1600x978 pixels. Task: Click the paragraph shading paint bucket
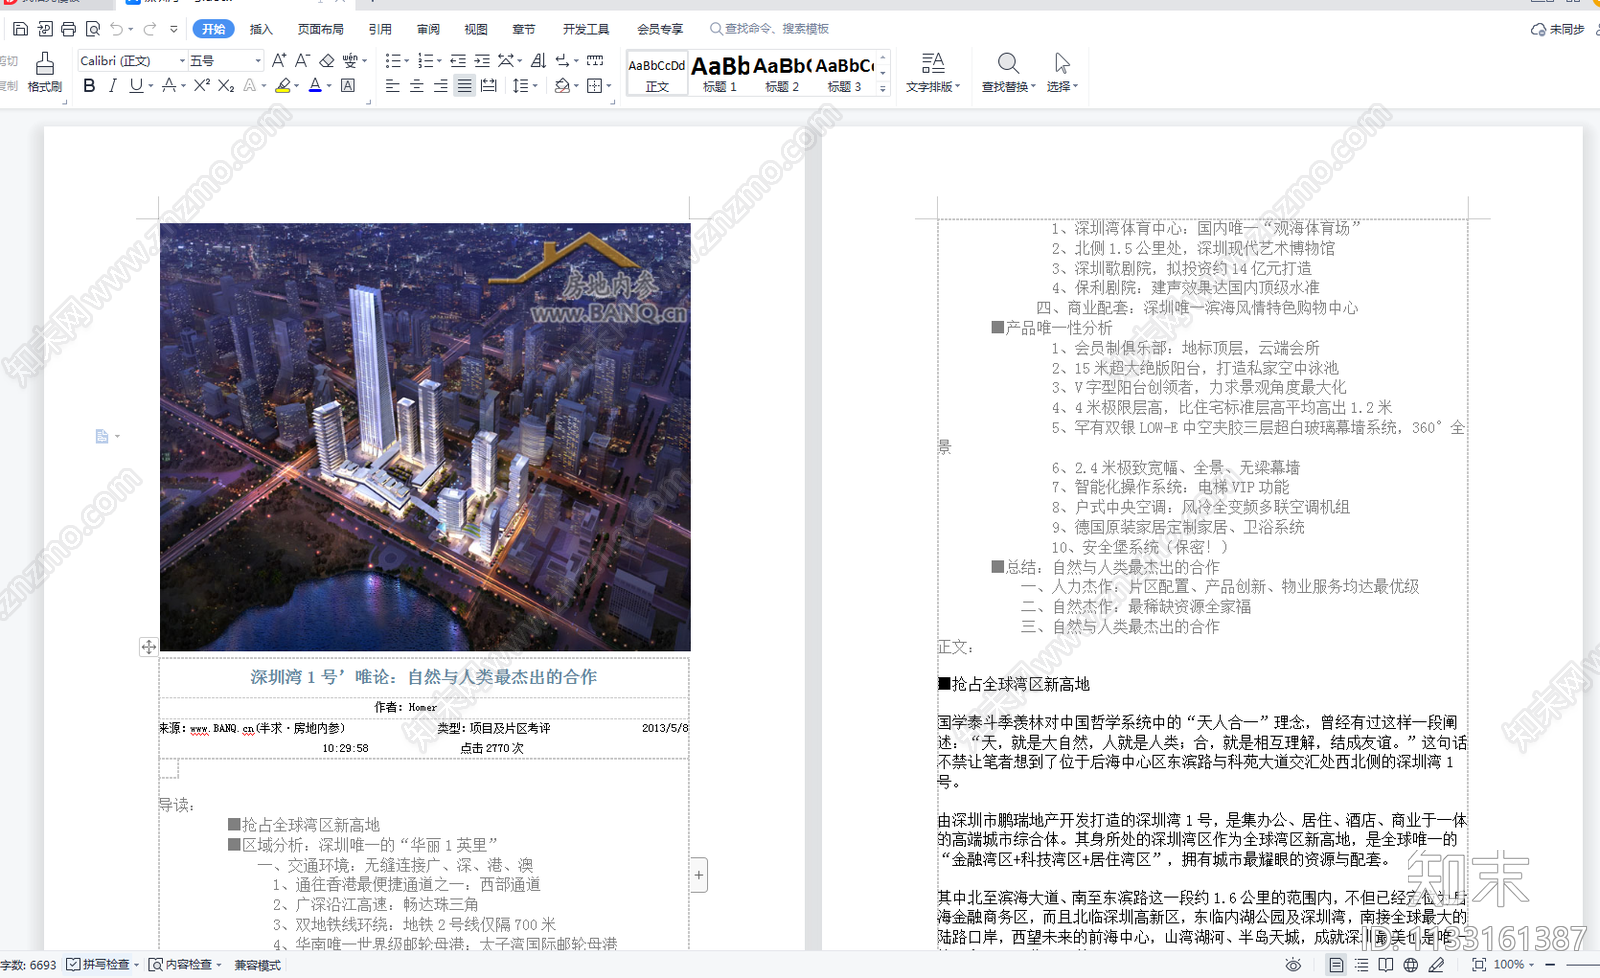point(562,86)
